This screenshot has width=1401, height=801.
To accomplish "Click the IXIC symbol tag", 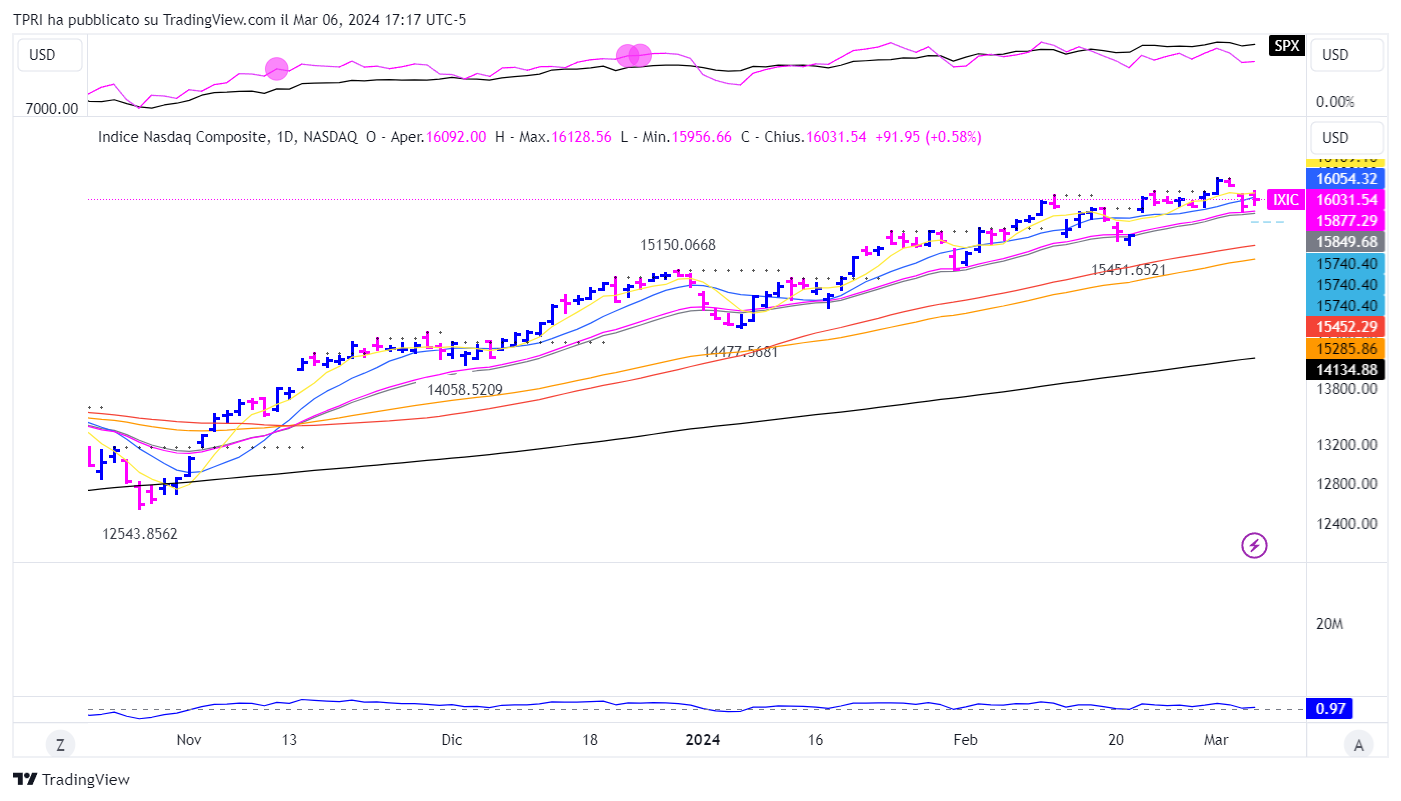I will pyautogui.click(x=1284, y=200).
